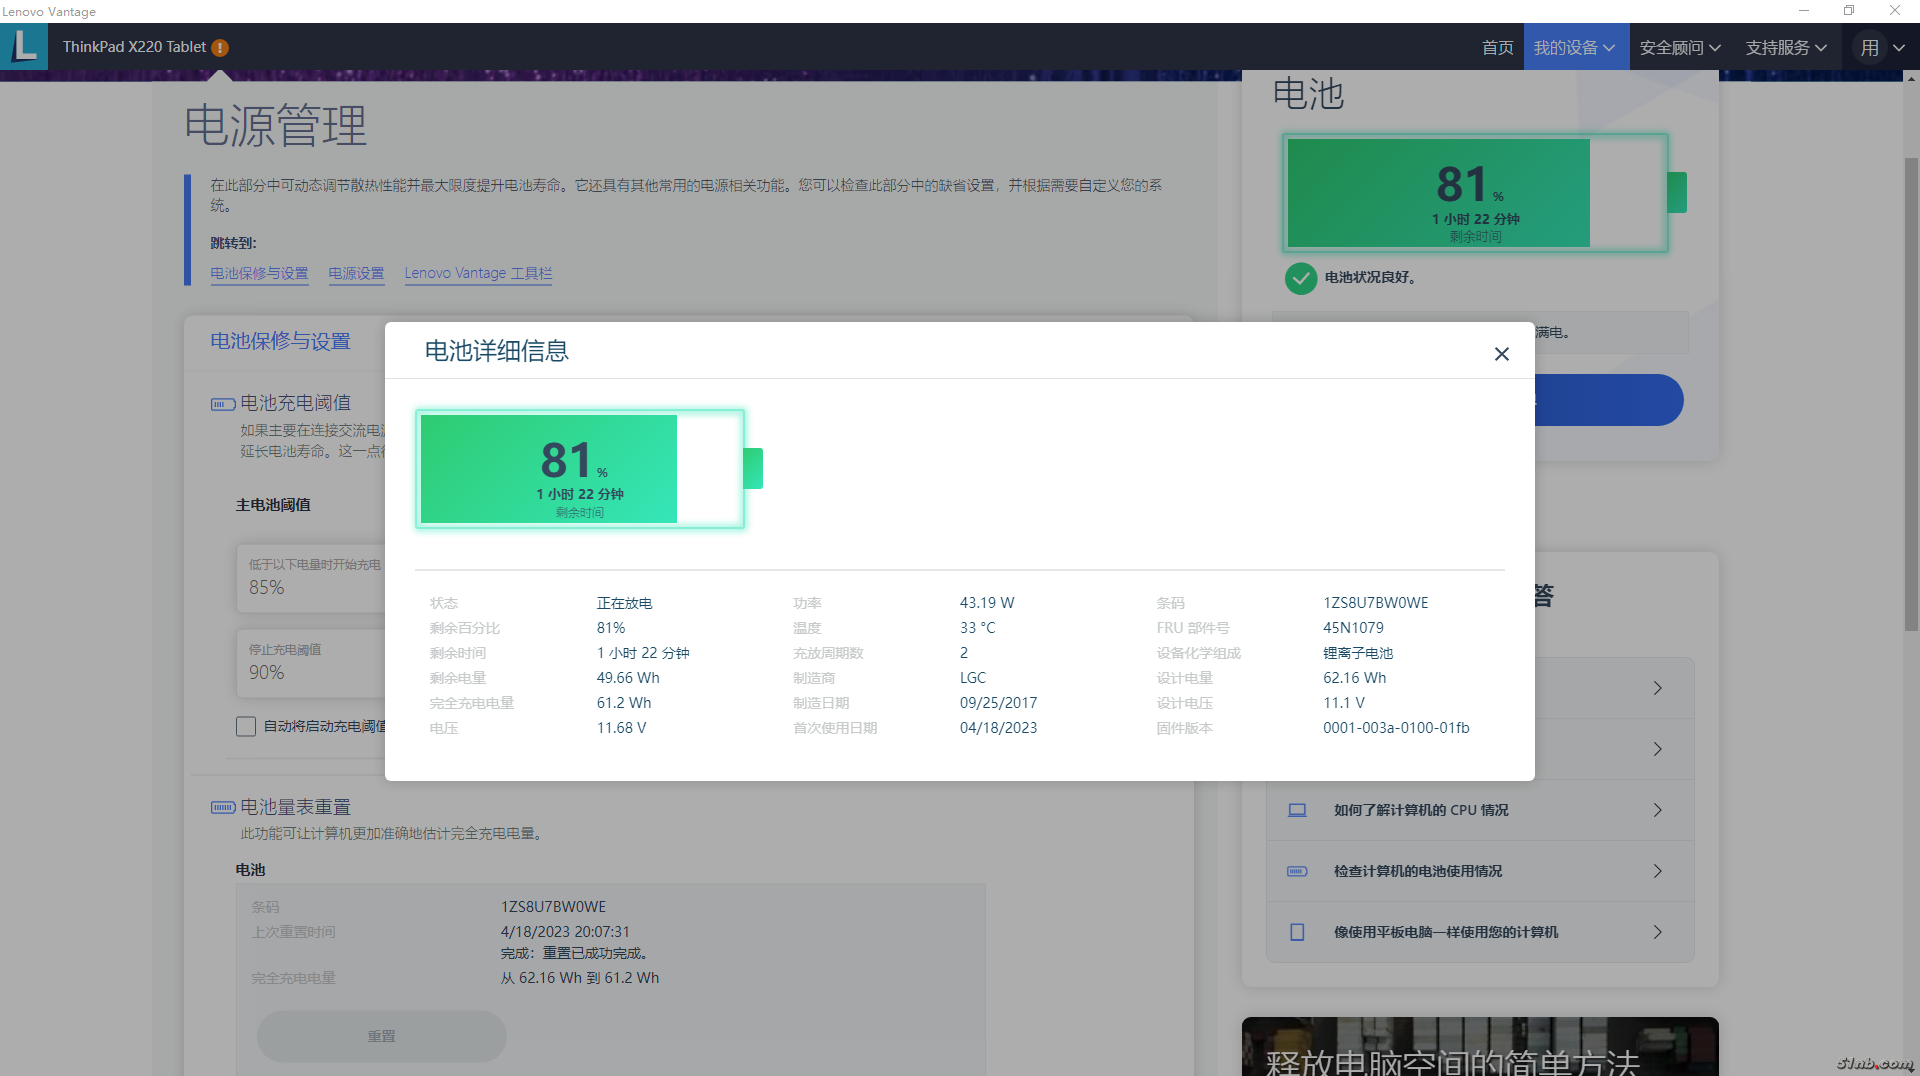Viewport: 1920px width, 1076px height.
Task: Jump to the 电池保修与设置 link
Action: (x=259, y=273)
